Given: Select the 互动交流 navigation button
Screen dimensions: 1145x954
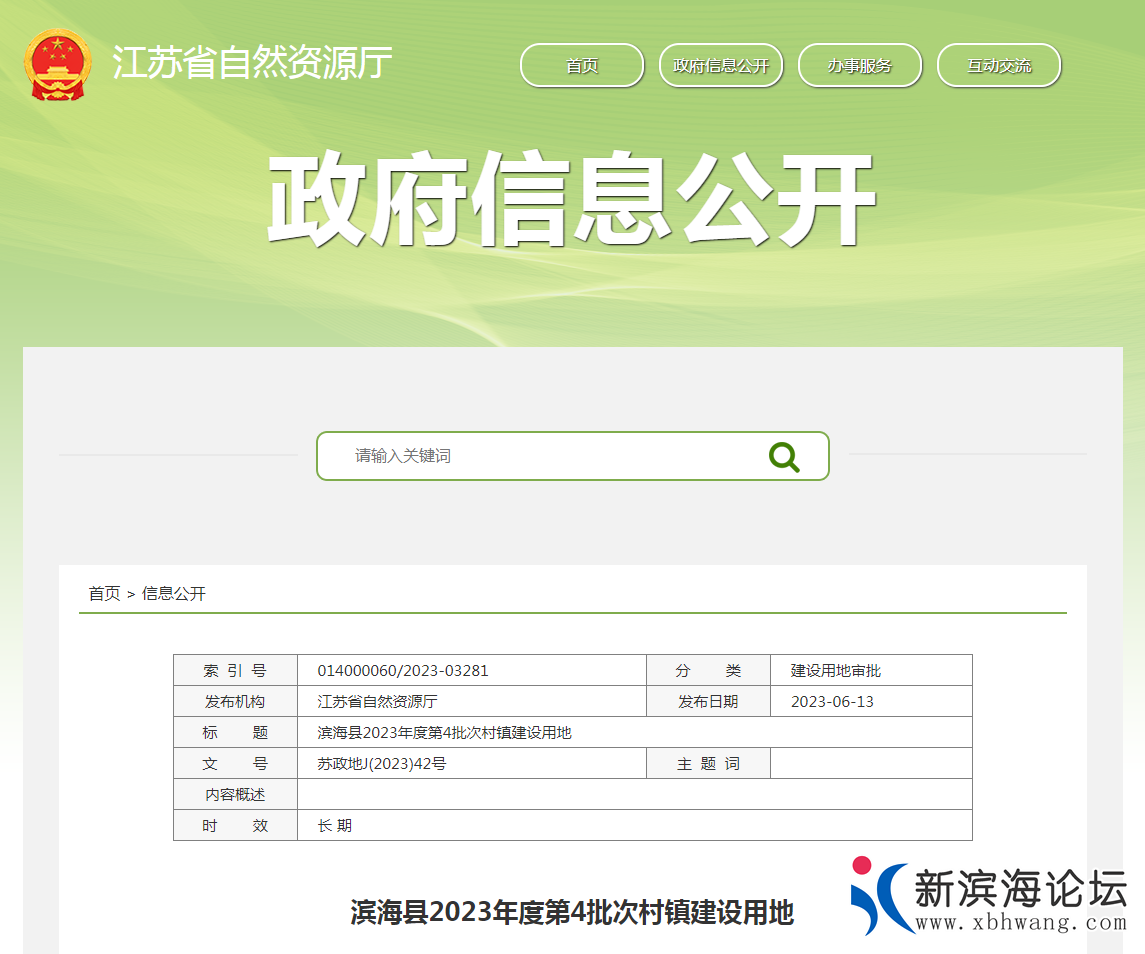Looking at the screenshot, I should tap(998, 65).
